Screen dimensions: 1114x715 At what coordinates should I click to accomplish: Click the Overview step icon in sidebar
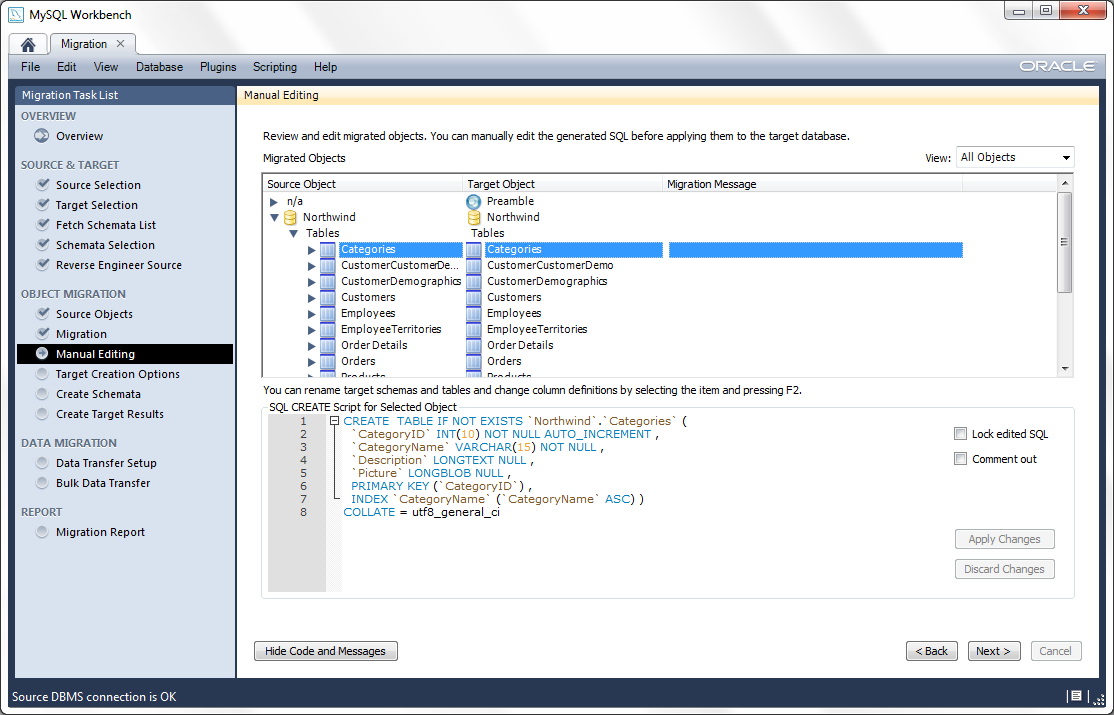click(x=42, y=136)
